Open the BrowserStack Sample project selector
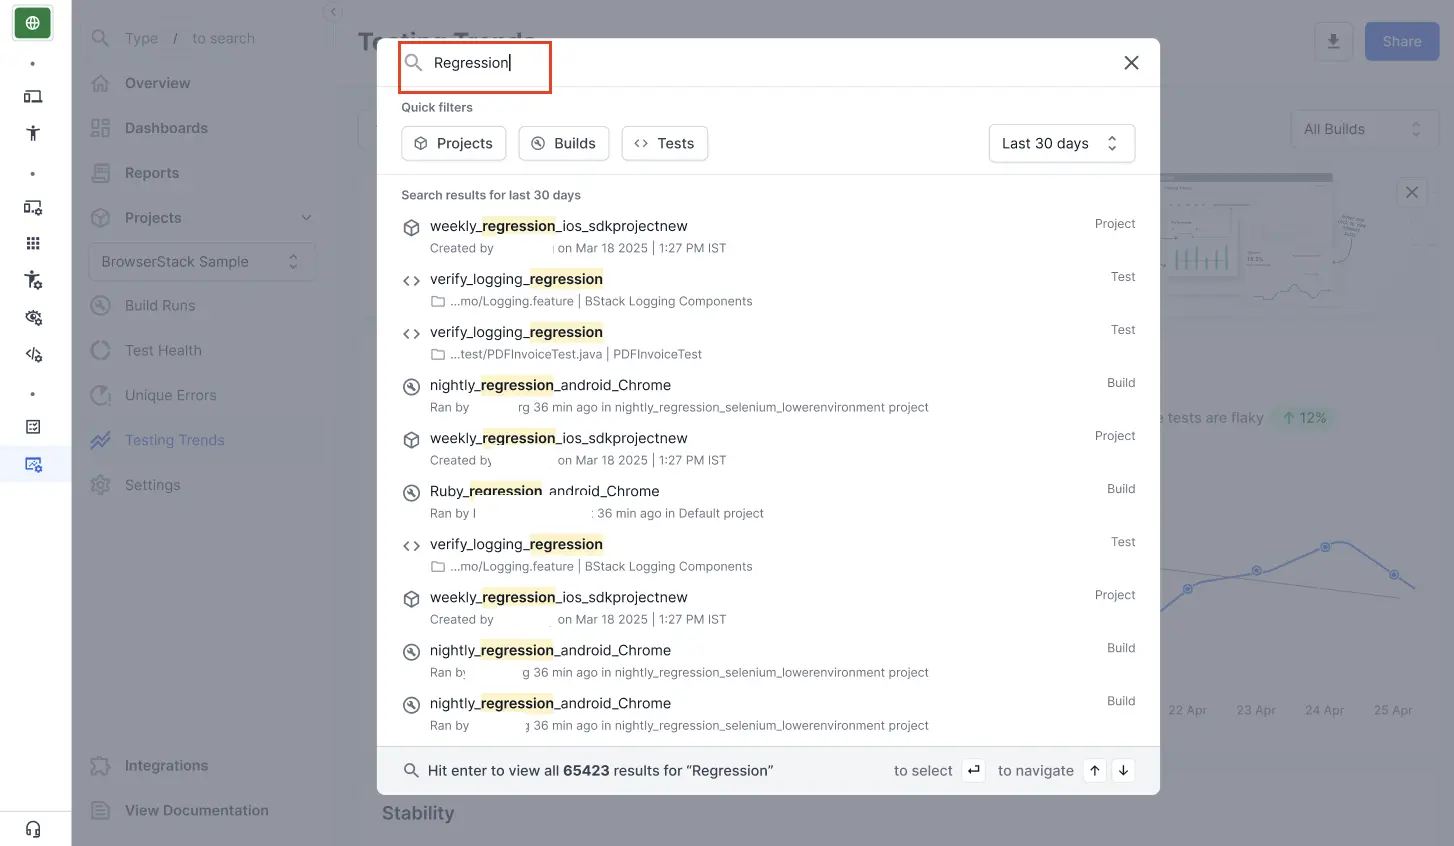This screenshot has width=1454, height=846. [x=201, y=261]
